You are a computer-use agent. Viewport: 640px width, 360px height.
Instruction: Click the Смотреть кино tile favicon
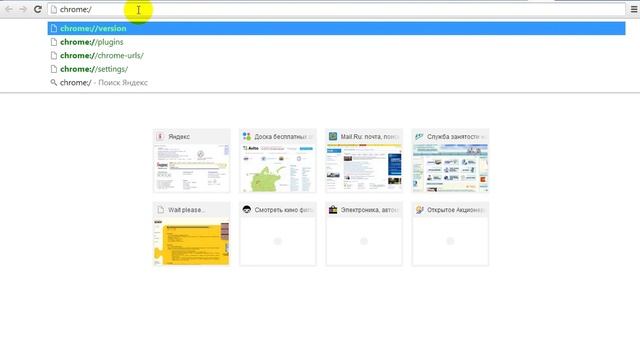pos(247,209)
